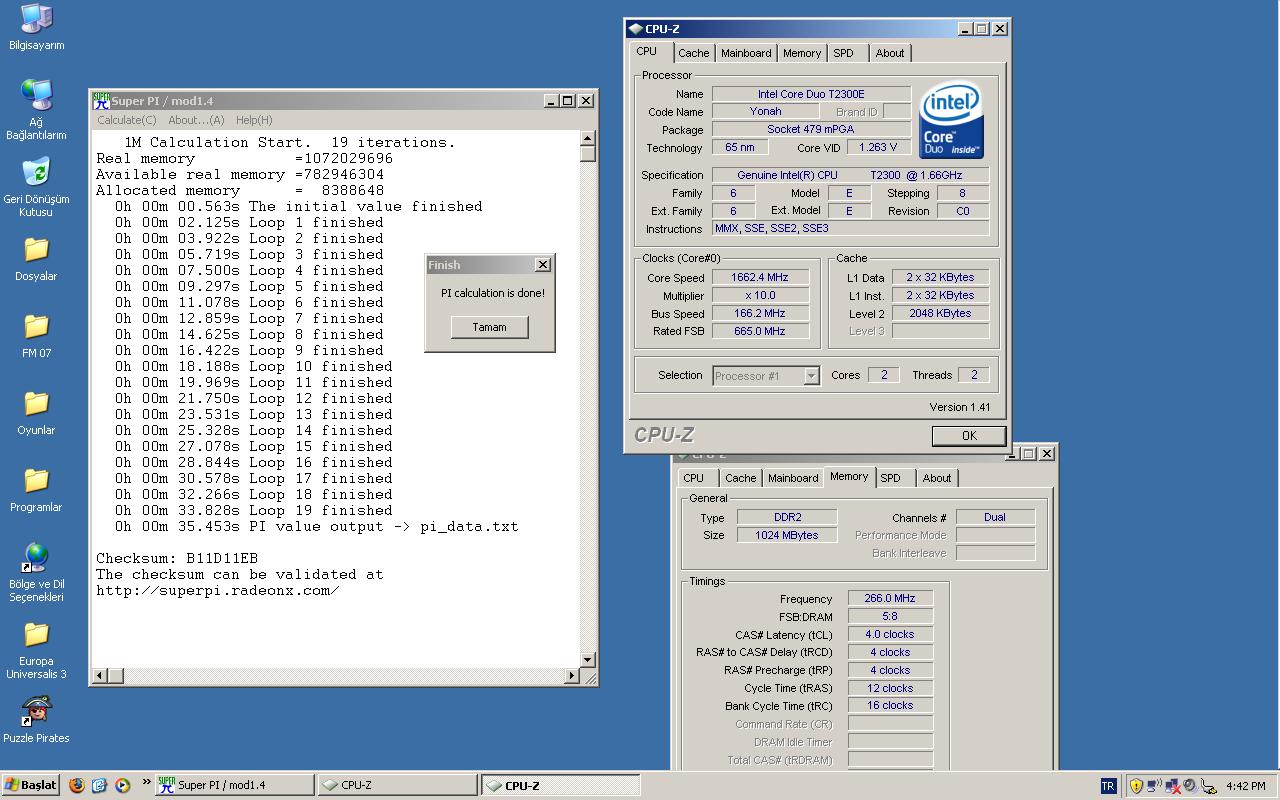1280x800 pixels.
Task: Click the memory Frequency value 266.0 MHz
Action: (x=890, y=599)
